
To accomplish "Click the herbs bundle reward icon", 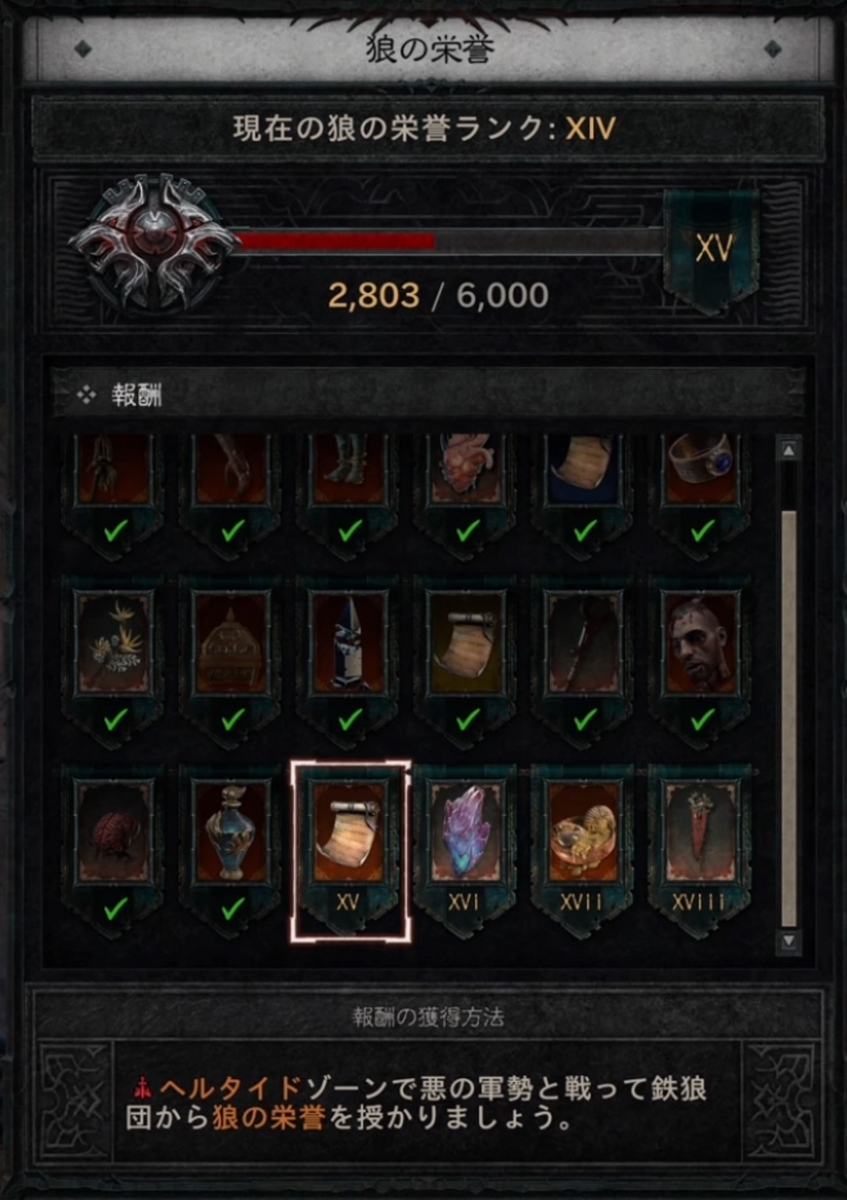I will point(115,660).
